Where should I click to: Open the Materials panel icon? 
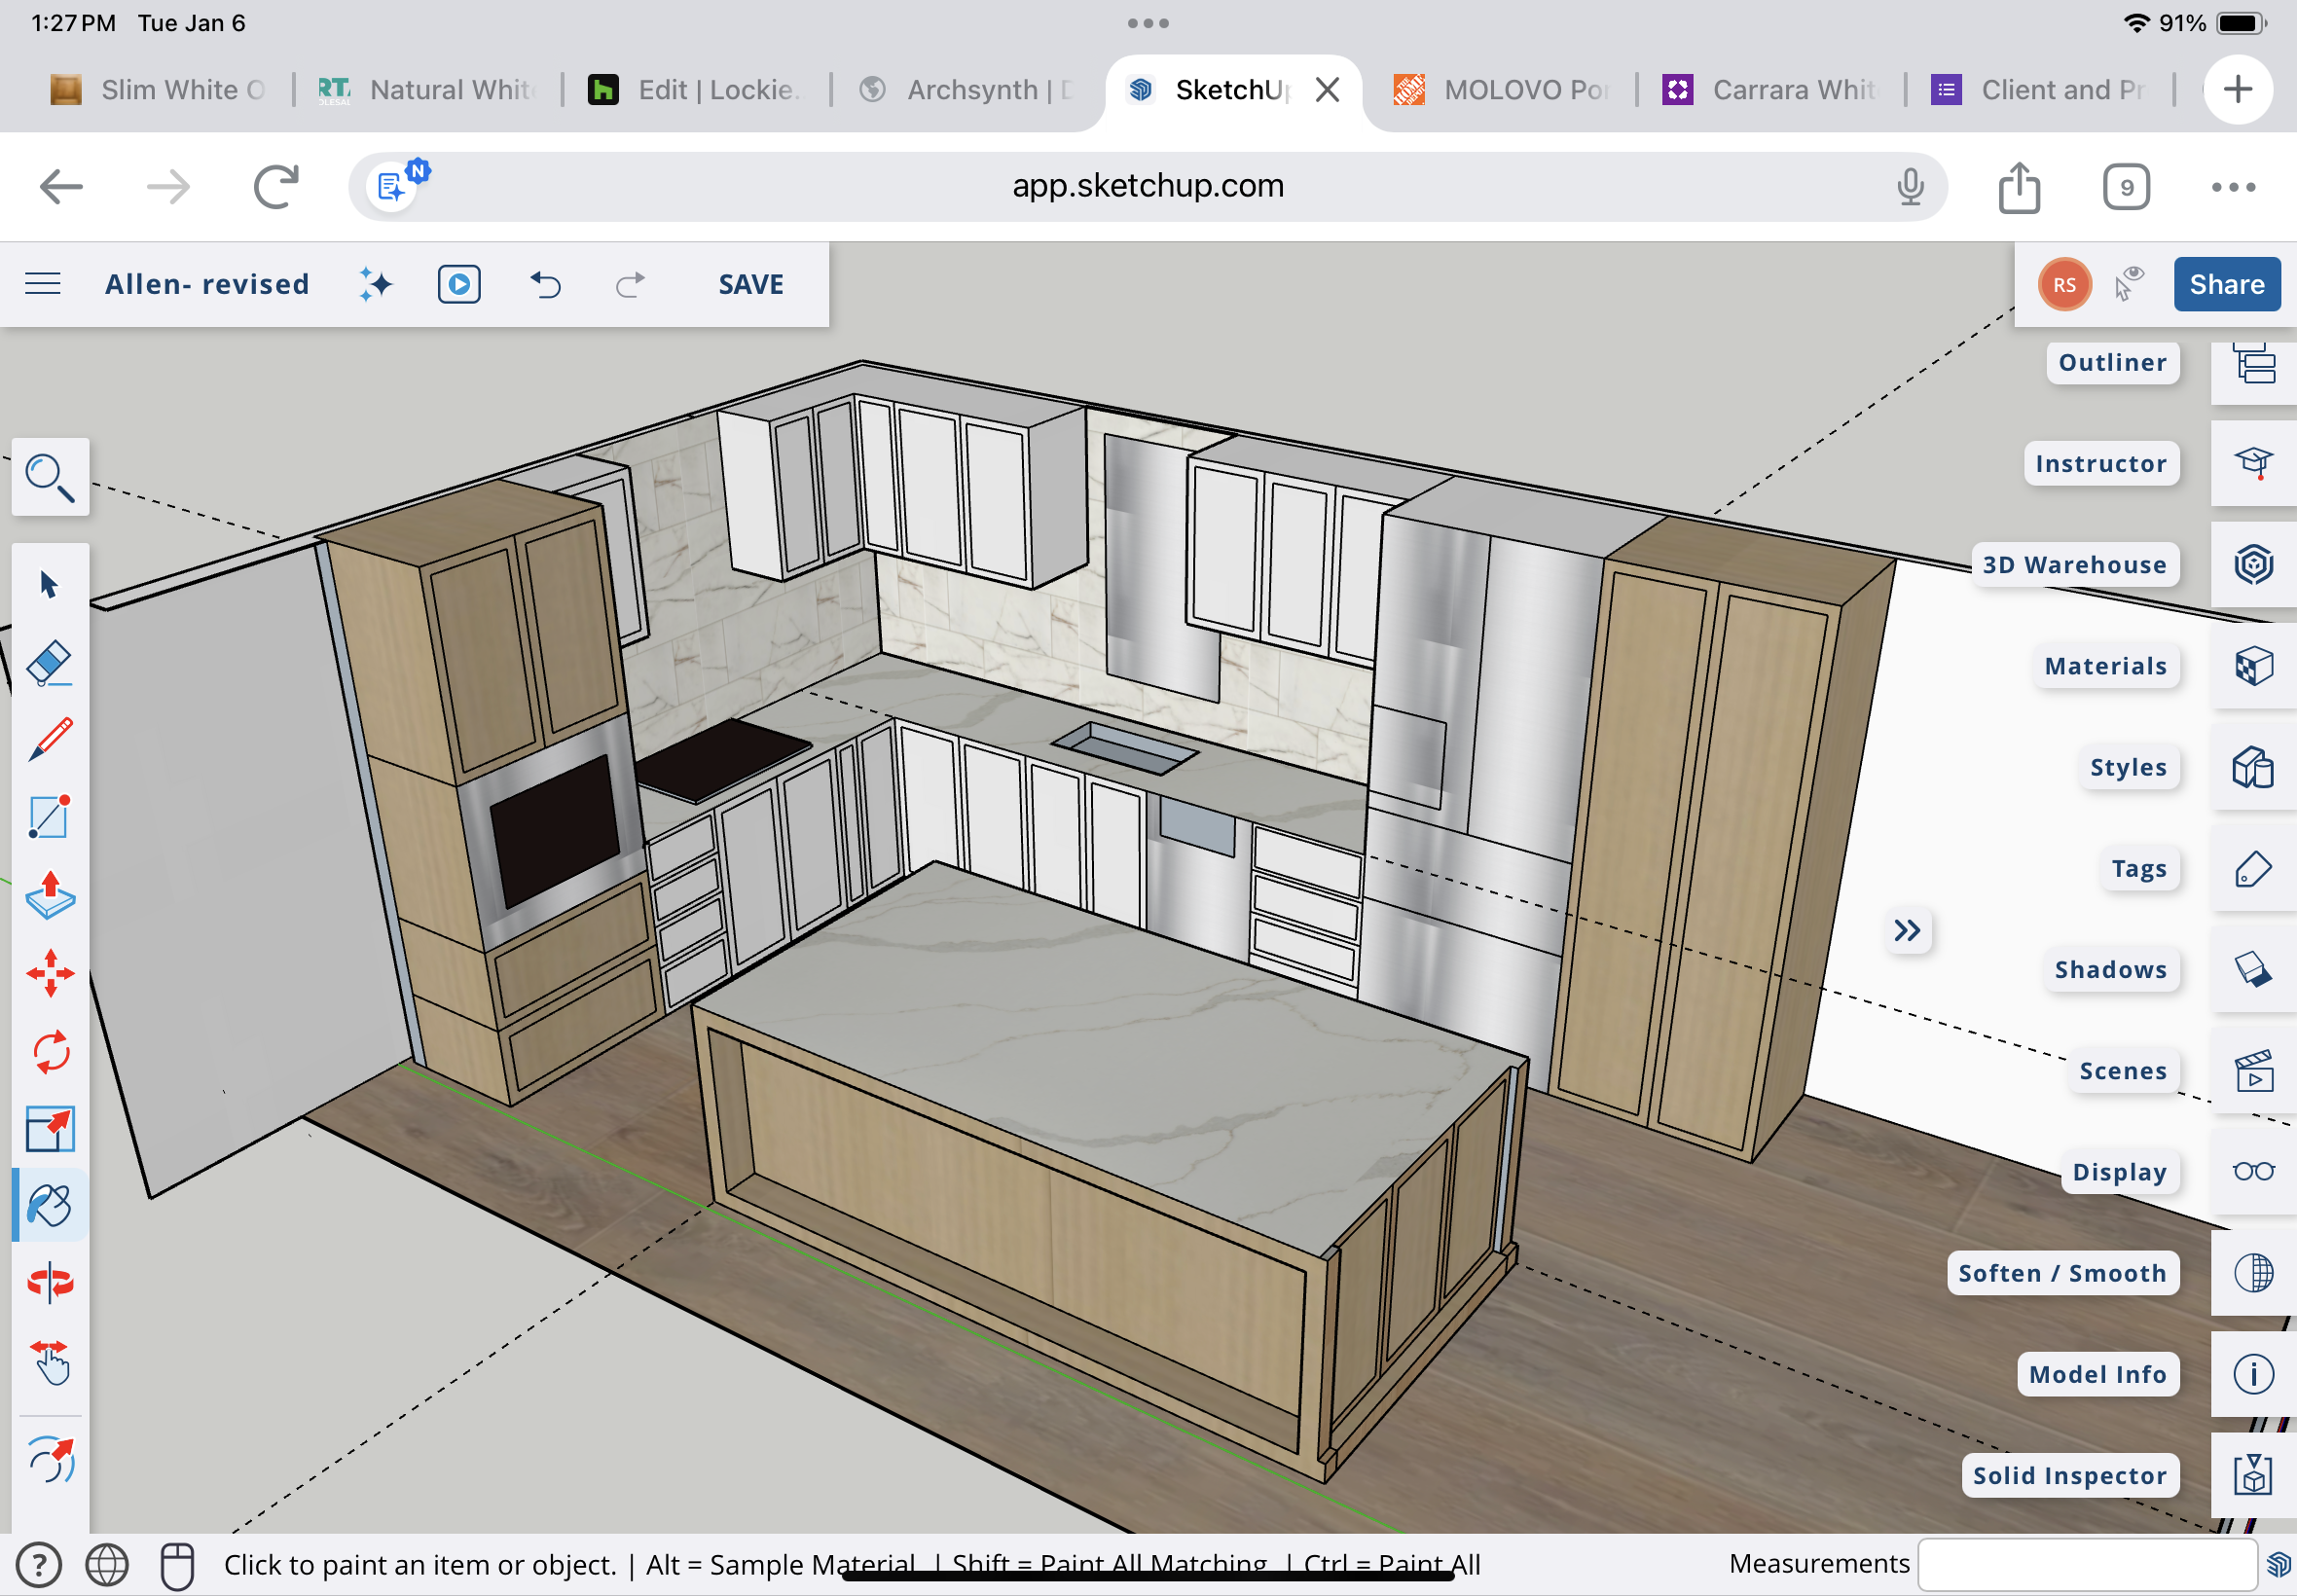click(x=2252, y=666)
